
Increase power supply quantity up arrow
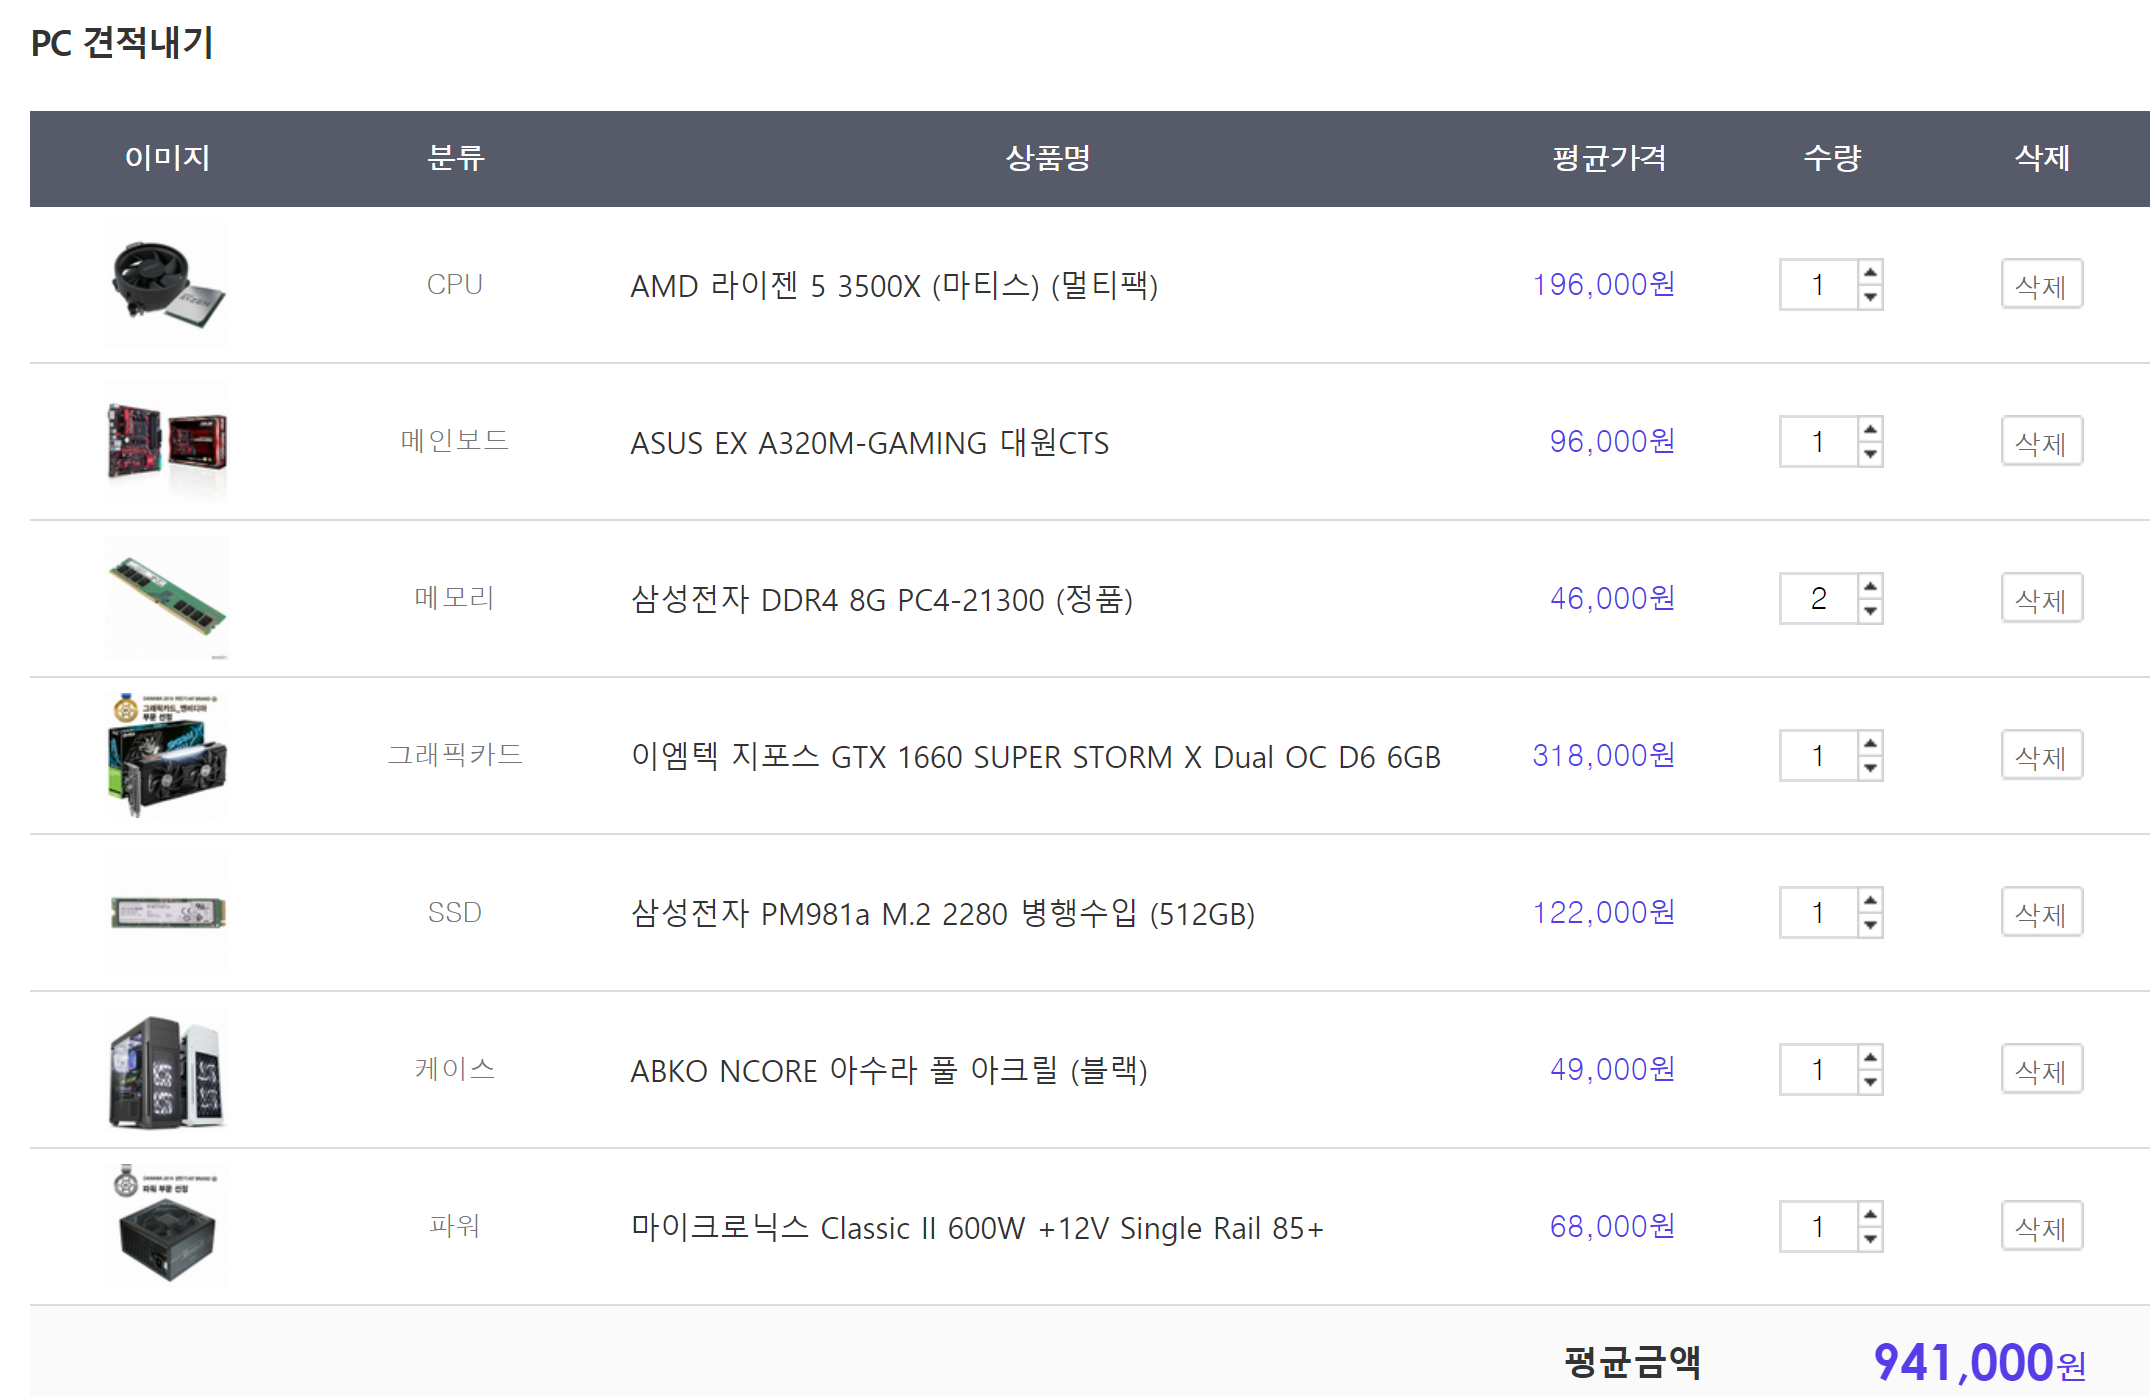coord(1869,1215)
